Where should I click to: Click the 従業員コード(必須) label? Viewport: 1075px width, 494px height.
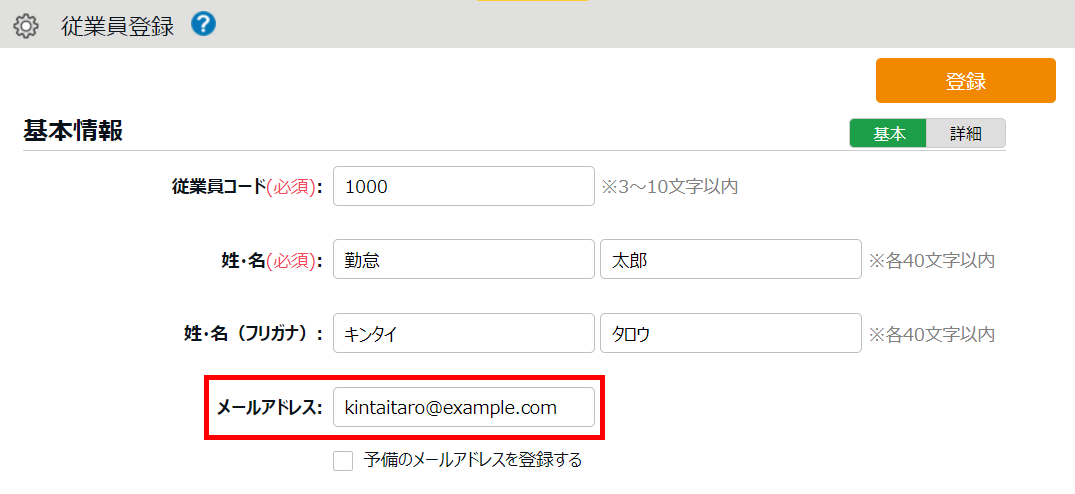(247, 186)
